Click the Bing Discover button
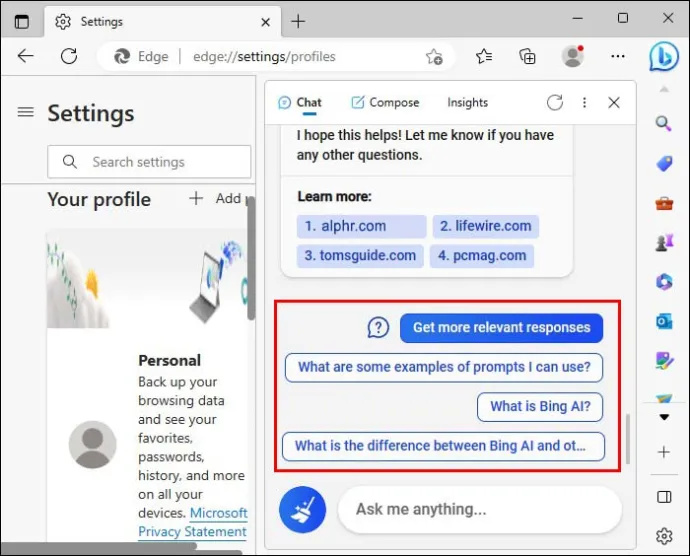690x556 pixels. coord(664,56)
